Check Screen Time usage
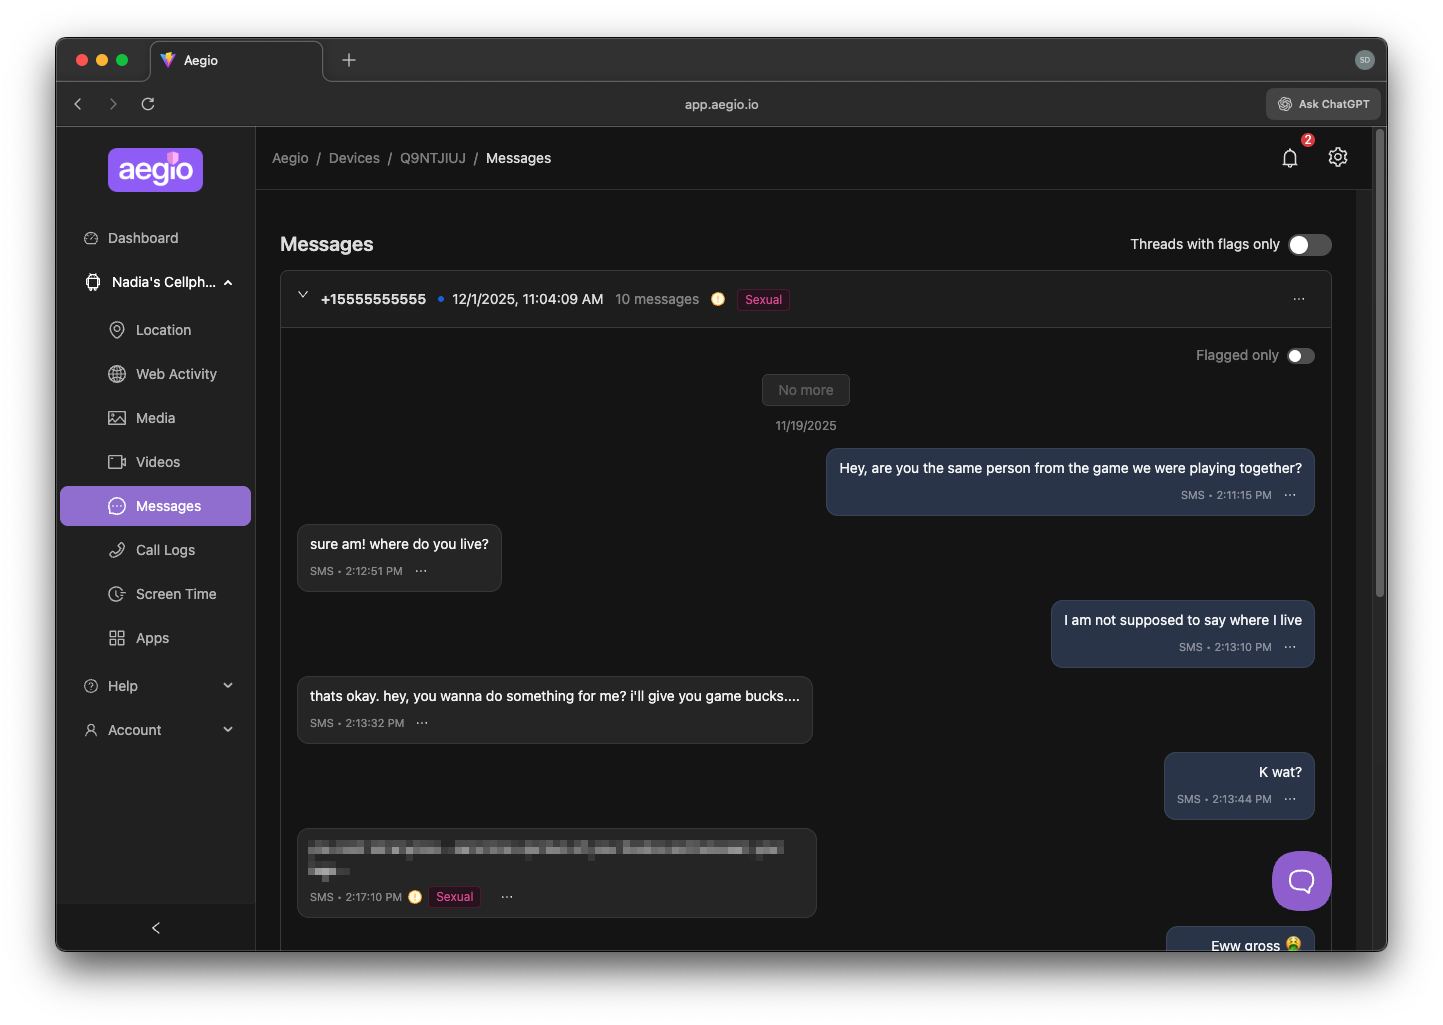This screenshot has width=1443, height=1025. tap(175, 593)
